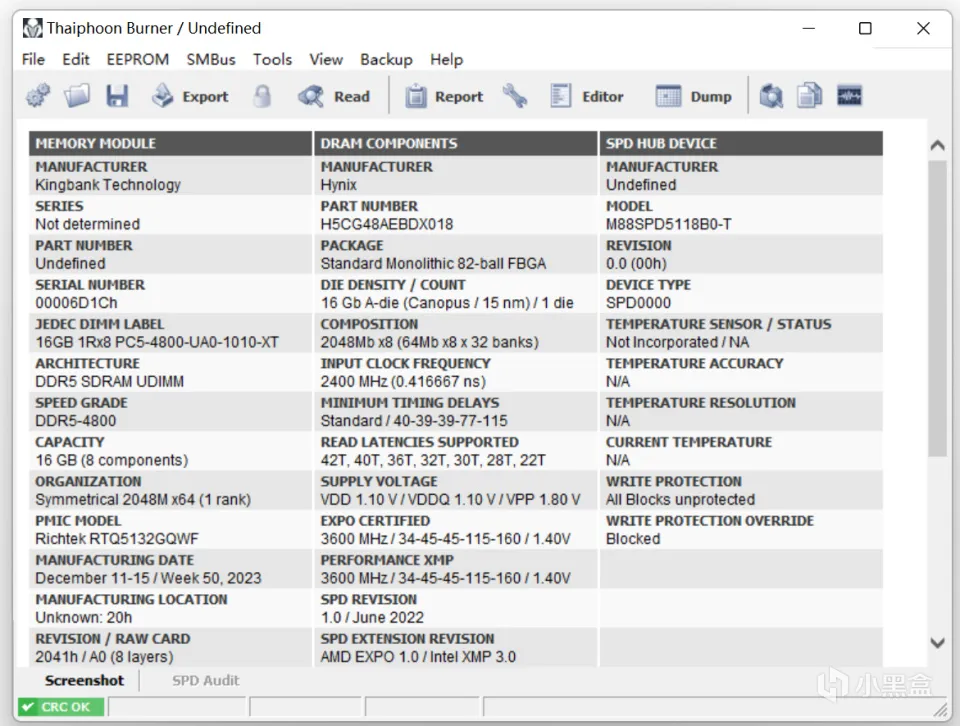Click the gear settings icon in toolbar

tap(38, 96)
